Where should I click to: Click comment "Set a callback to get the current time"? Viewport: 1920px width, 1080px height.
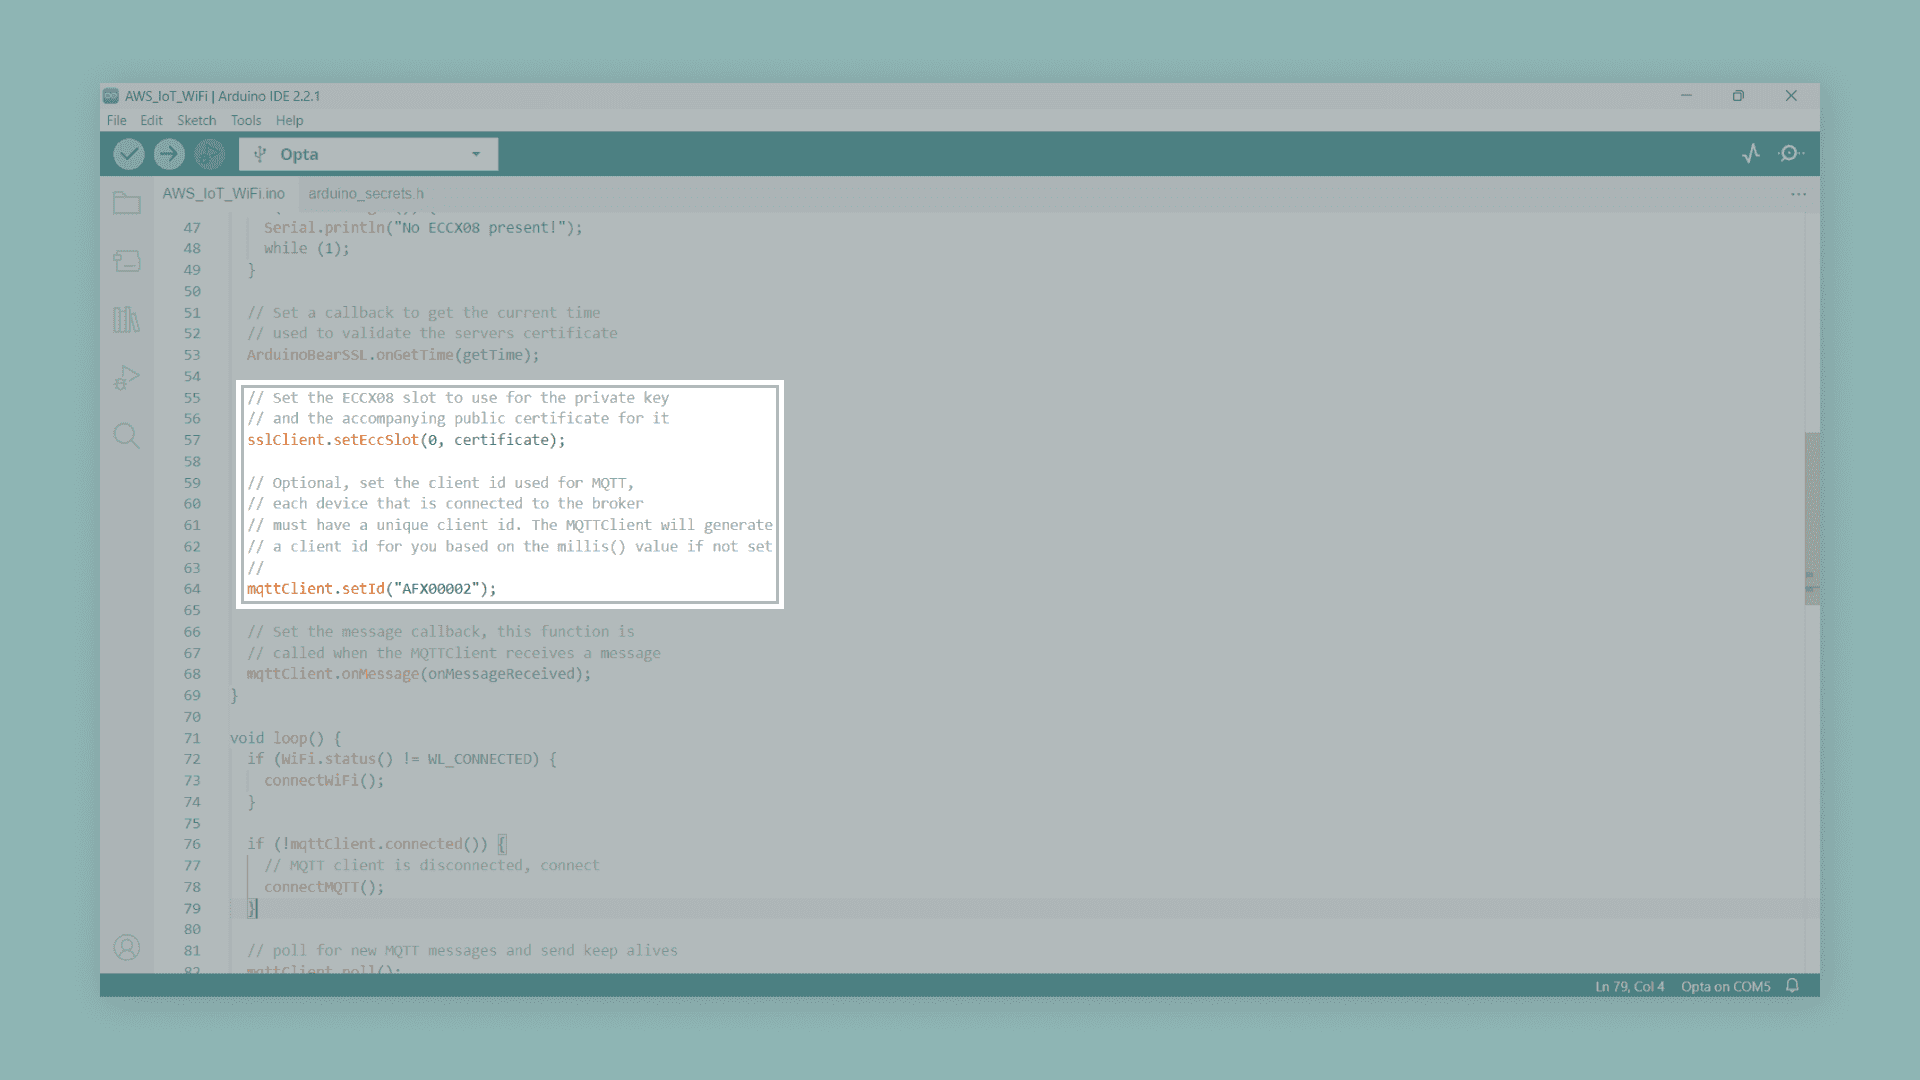424,313
